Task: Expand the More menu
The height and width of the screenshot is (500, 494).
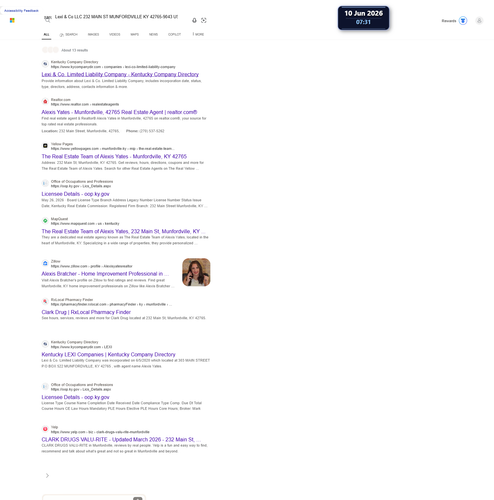Action: click(x=198, y=34)
